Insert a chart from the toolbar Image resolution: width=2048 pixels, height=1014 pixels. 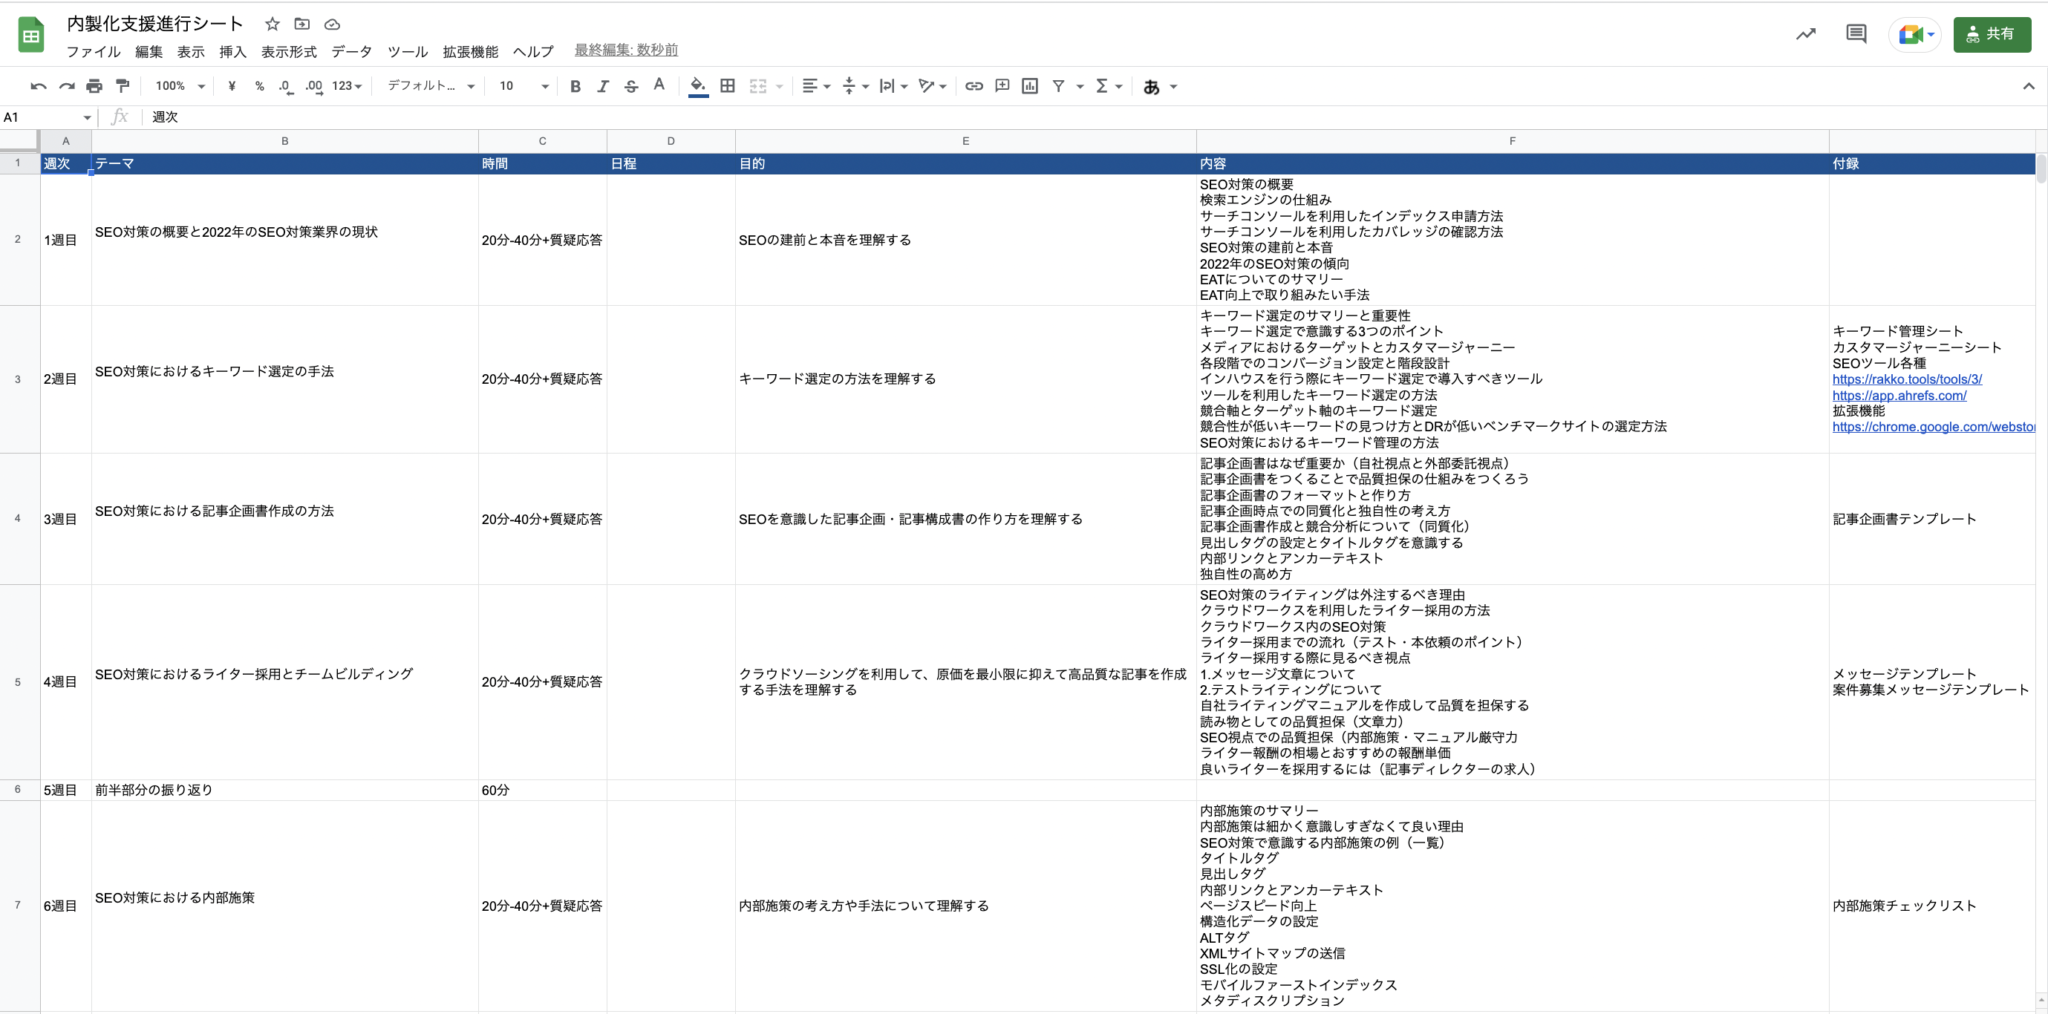point(1030,86)
